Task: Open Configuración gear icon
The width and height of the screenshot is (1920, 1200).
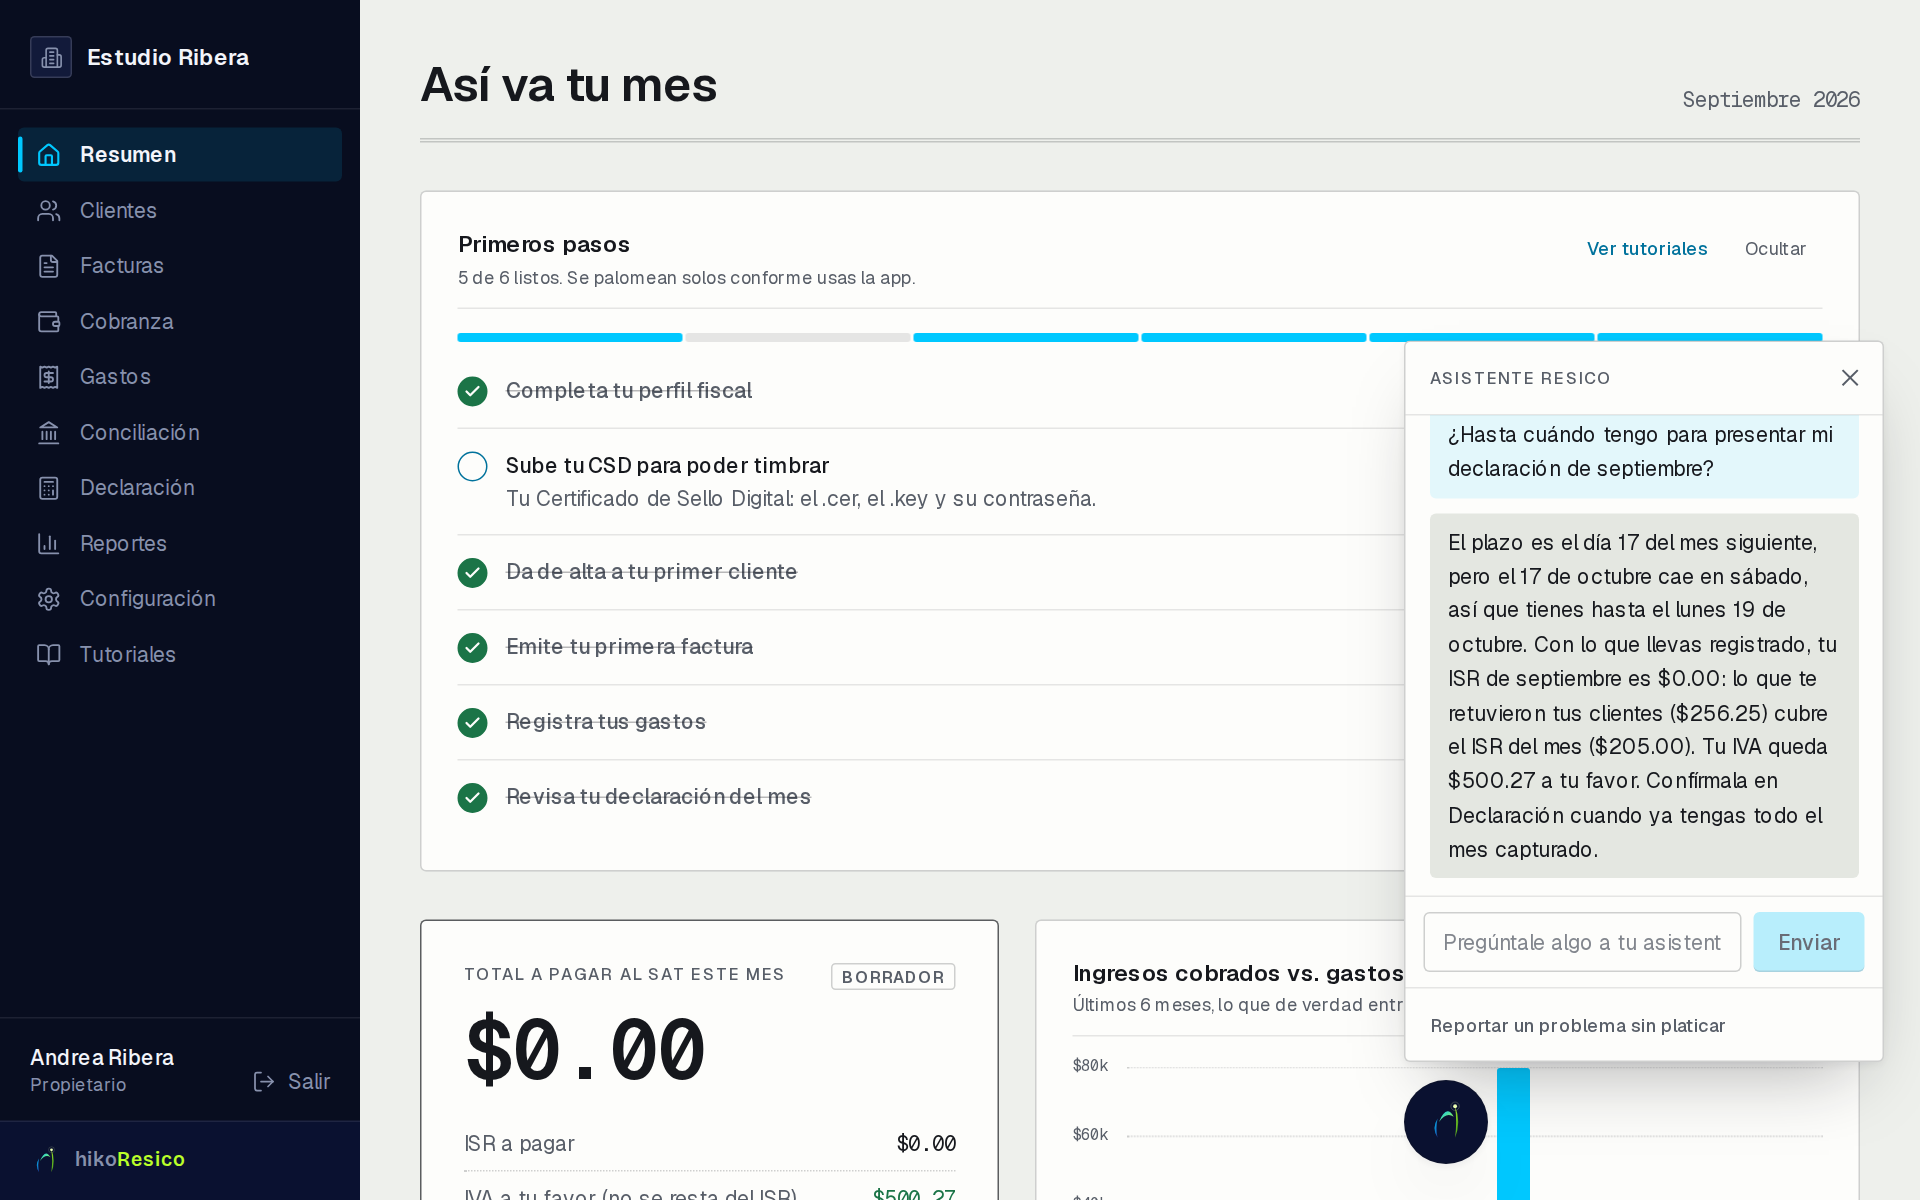Action: [49, 599]
